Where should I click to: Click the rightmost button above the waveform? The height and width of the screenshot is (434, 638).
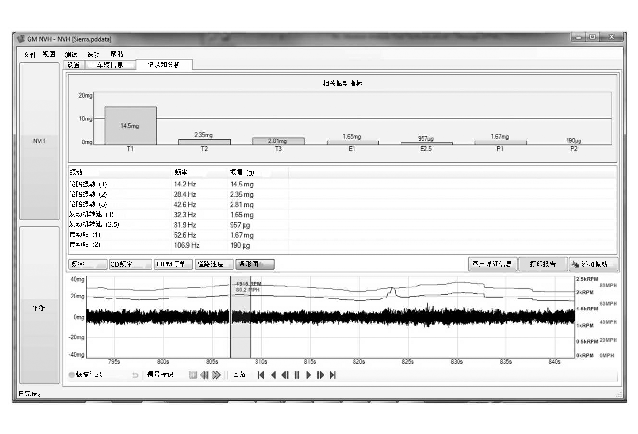pos(594,263)
